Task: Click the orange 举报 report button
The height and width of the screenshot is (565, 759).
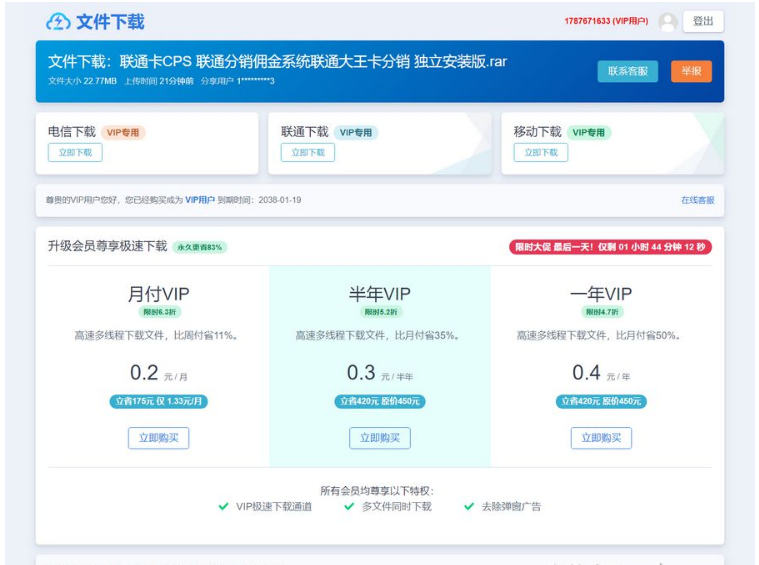Action: (x=691, y=71)
